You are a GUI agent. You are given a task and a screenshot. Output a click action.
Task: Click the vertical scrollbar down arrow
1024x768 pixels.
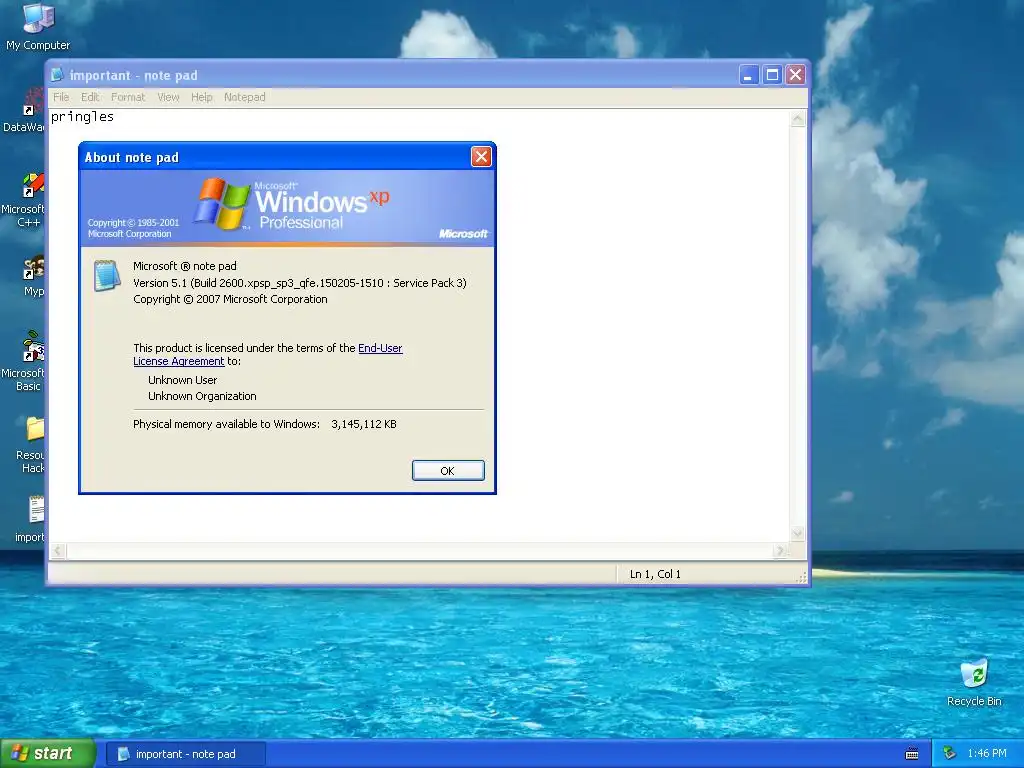797,534
